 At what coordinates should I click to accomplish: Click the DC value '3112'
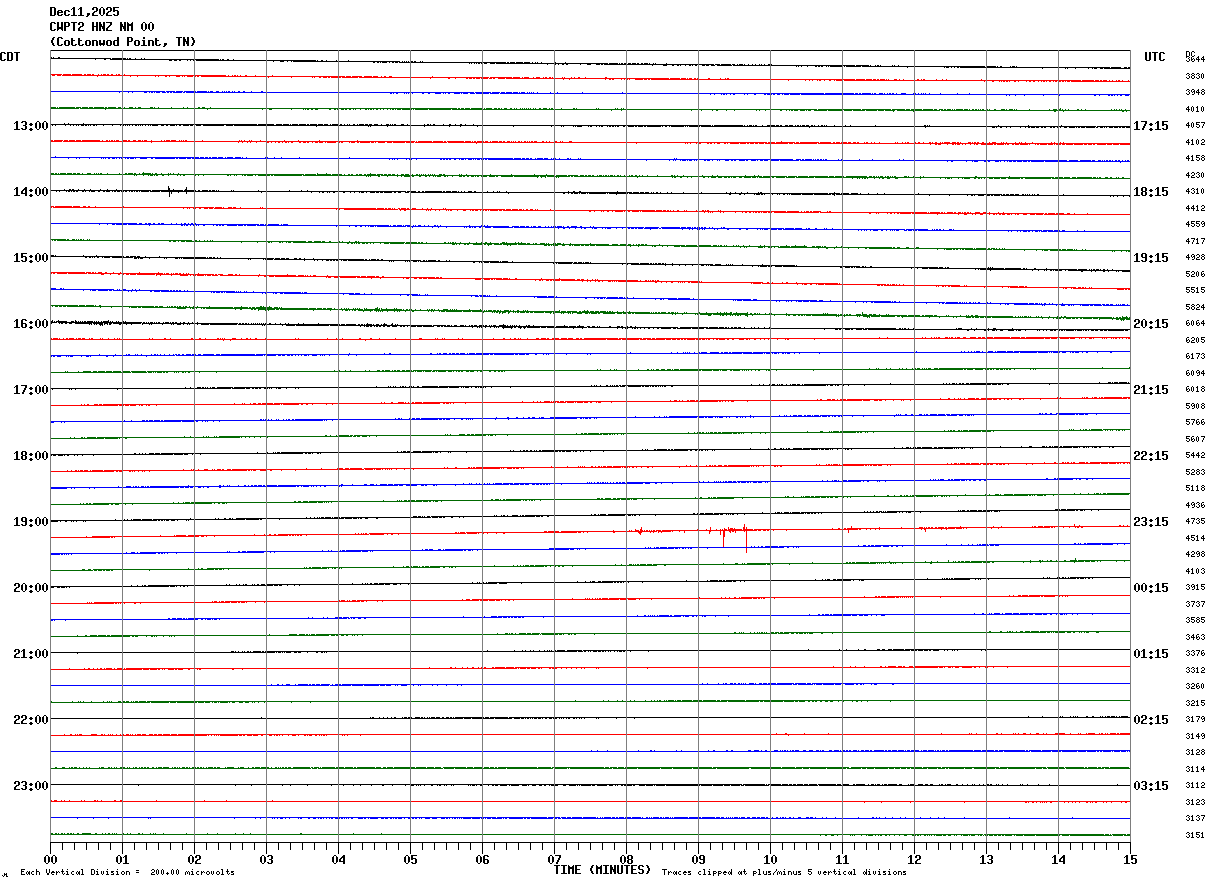coord(1195,786)
